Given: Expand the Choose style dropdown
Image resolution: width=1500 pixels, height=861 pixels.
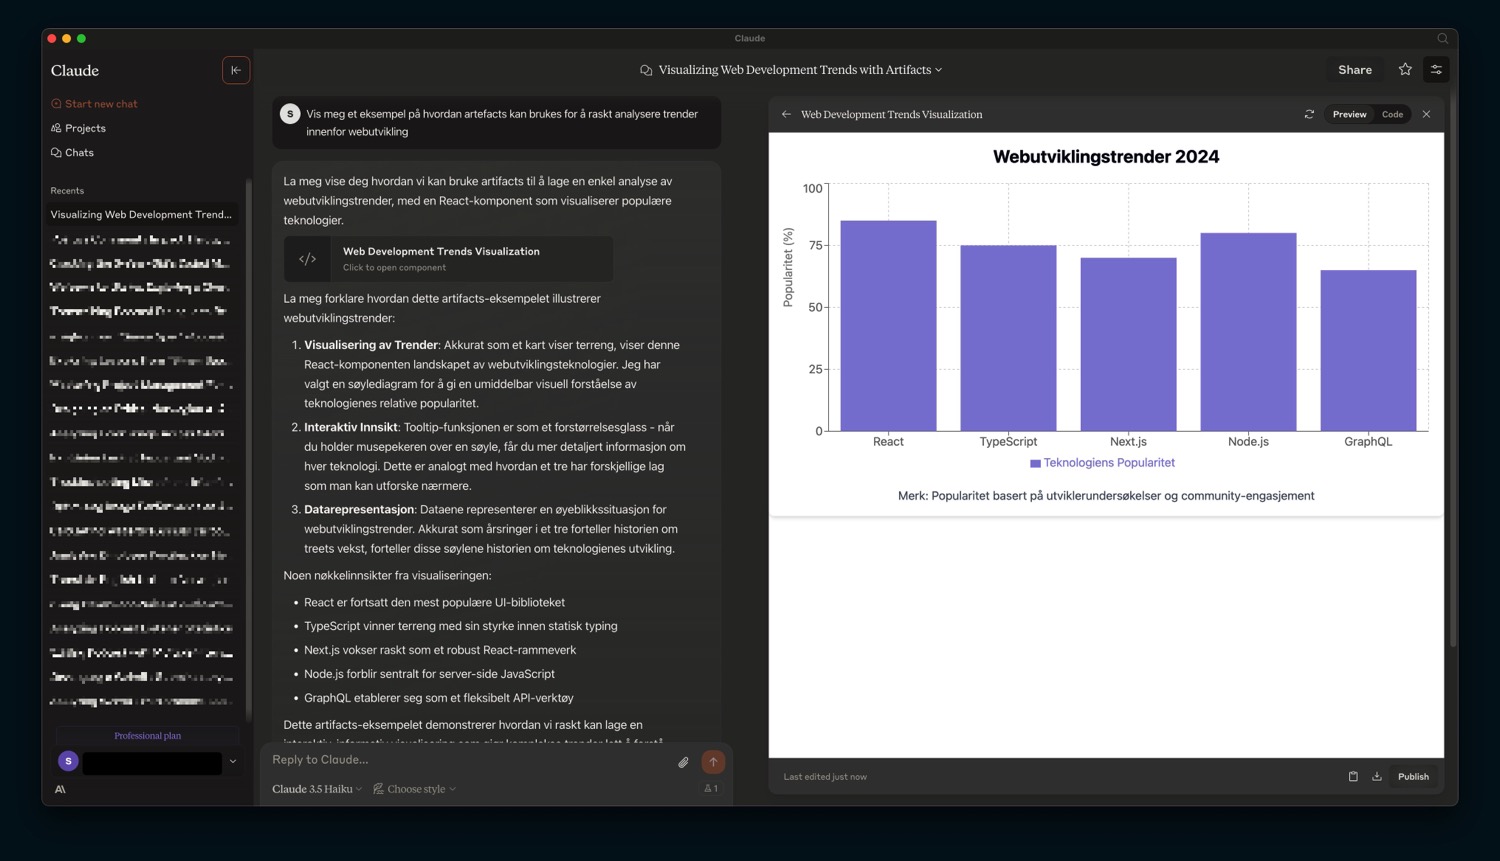Looking at the screenshot, I should [x=415, y=789].
